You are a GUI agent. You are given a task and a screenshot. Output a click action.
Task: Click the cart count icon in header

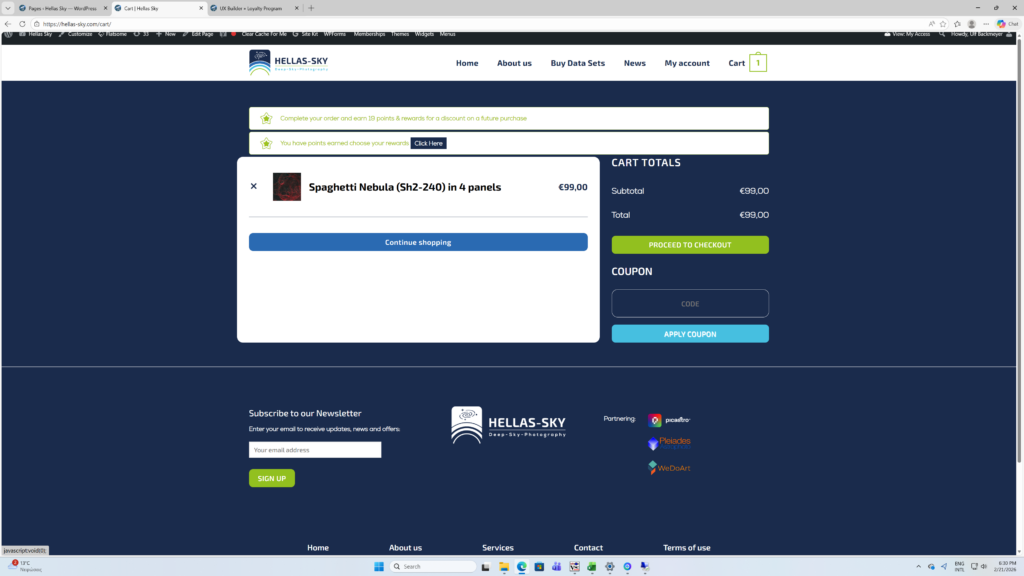[x=758, y=63]
